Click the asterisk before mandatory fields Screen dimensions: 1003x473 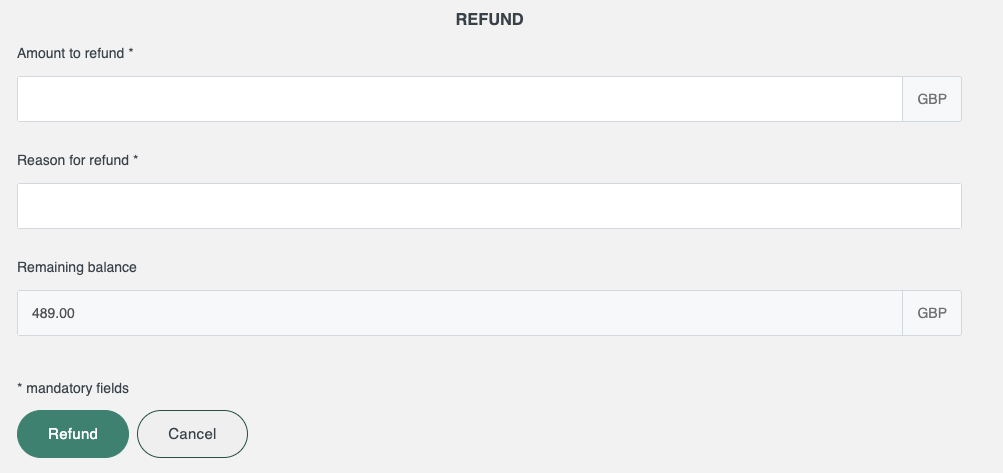point(20,387)
